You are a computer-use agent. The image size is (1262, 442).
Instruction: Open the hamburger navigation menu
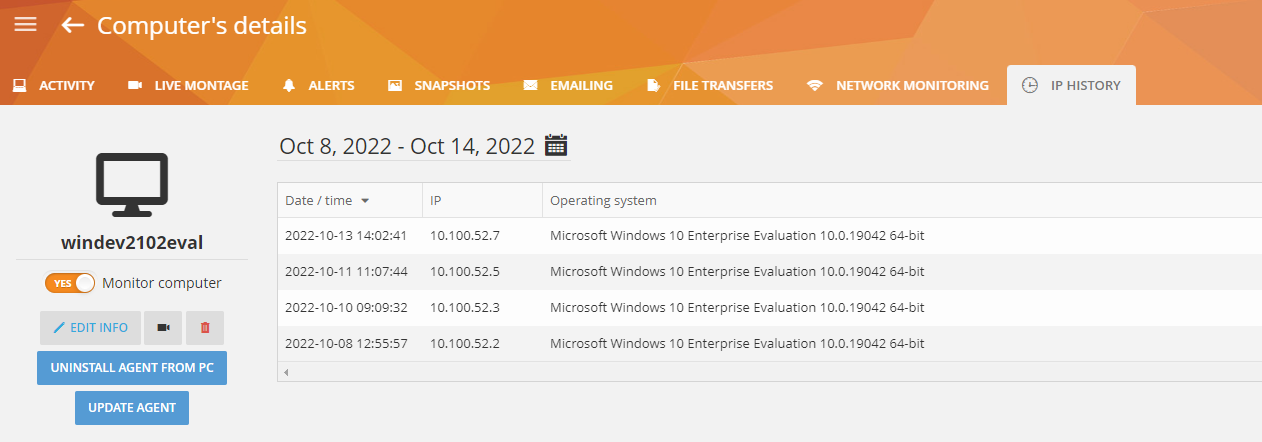tap(25, 25)
